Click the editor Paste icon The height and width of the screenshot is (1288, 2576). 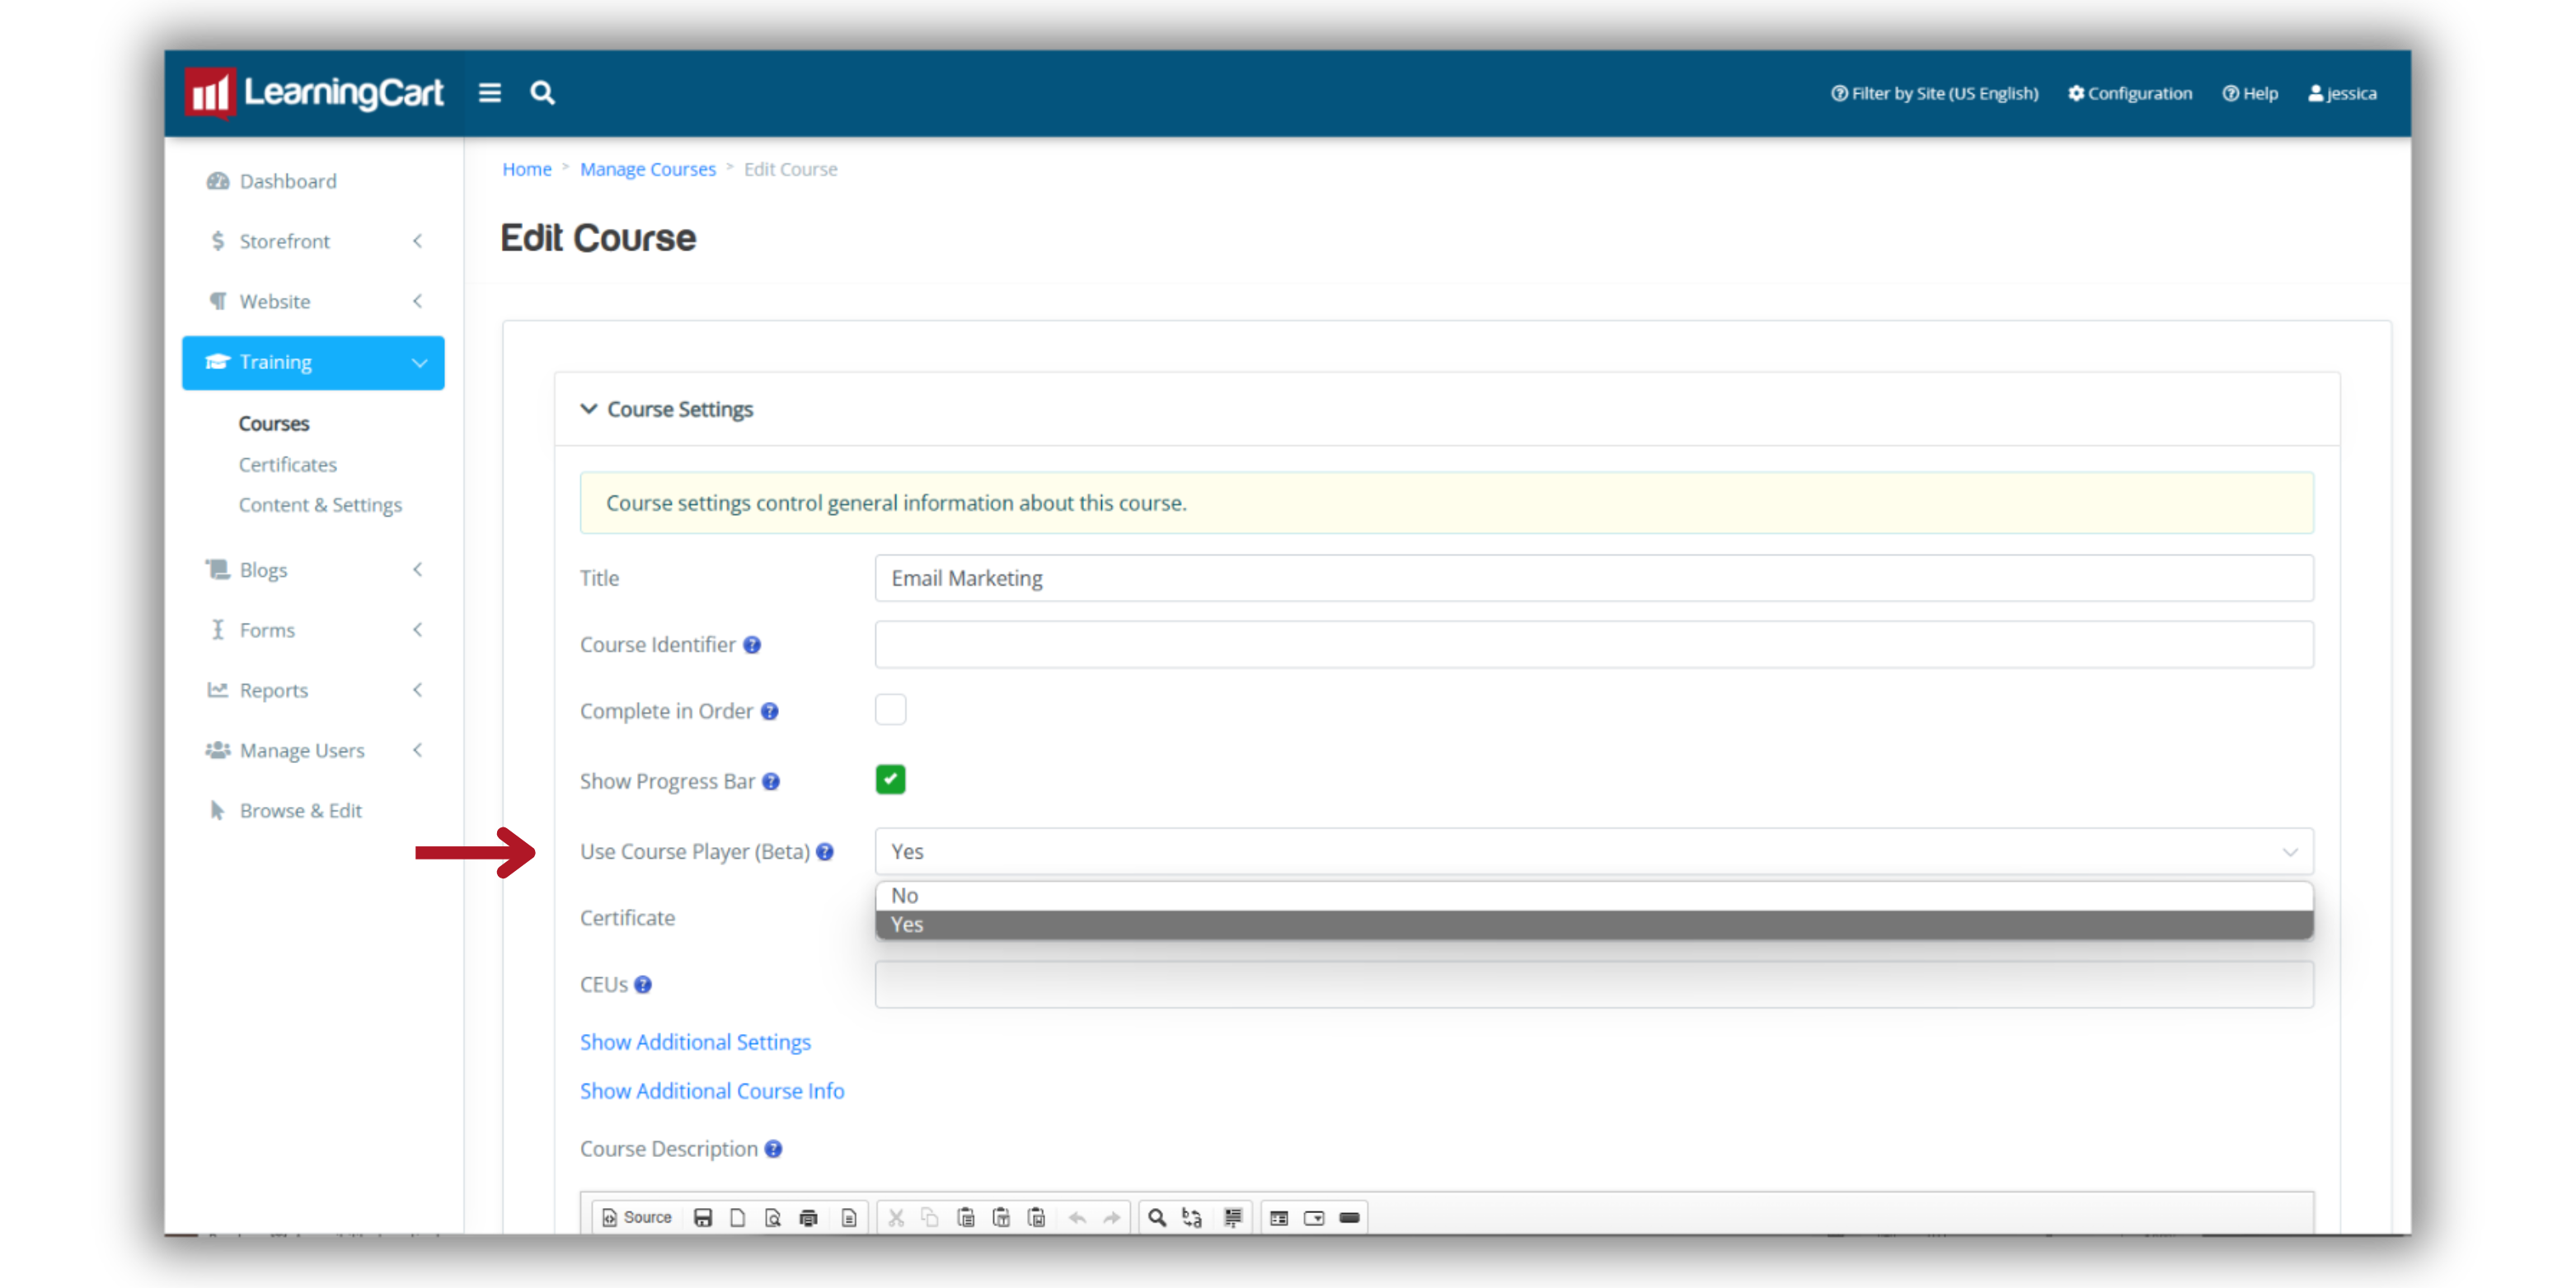pos(965,1217)
